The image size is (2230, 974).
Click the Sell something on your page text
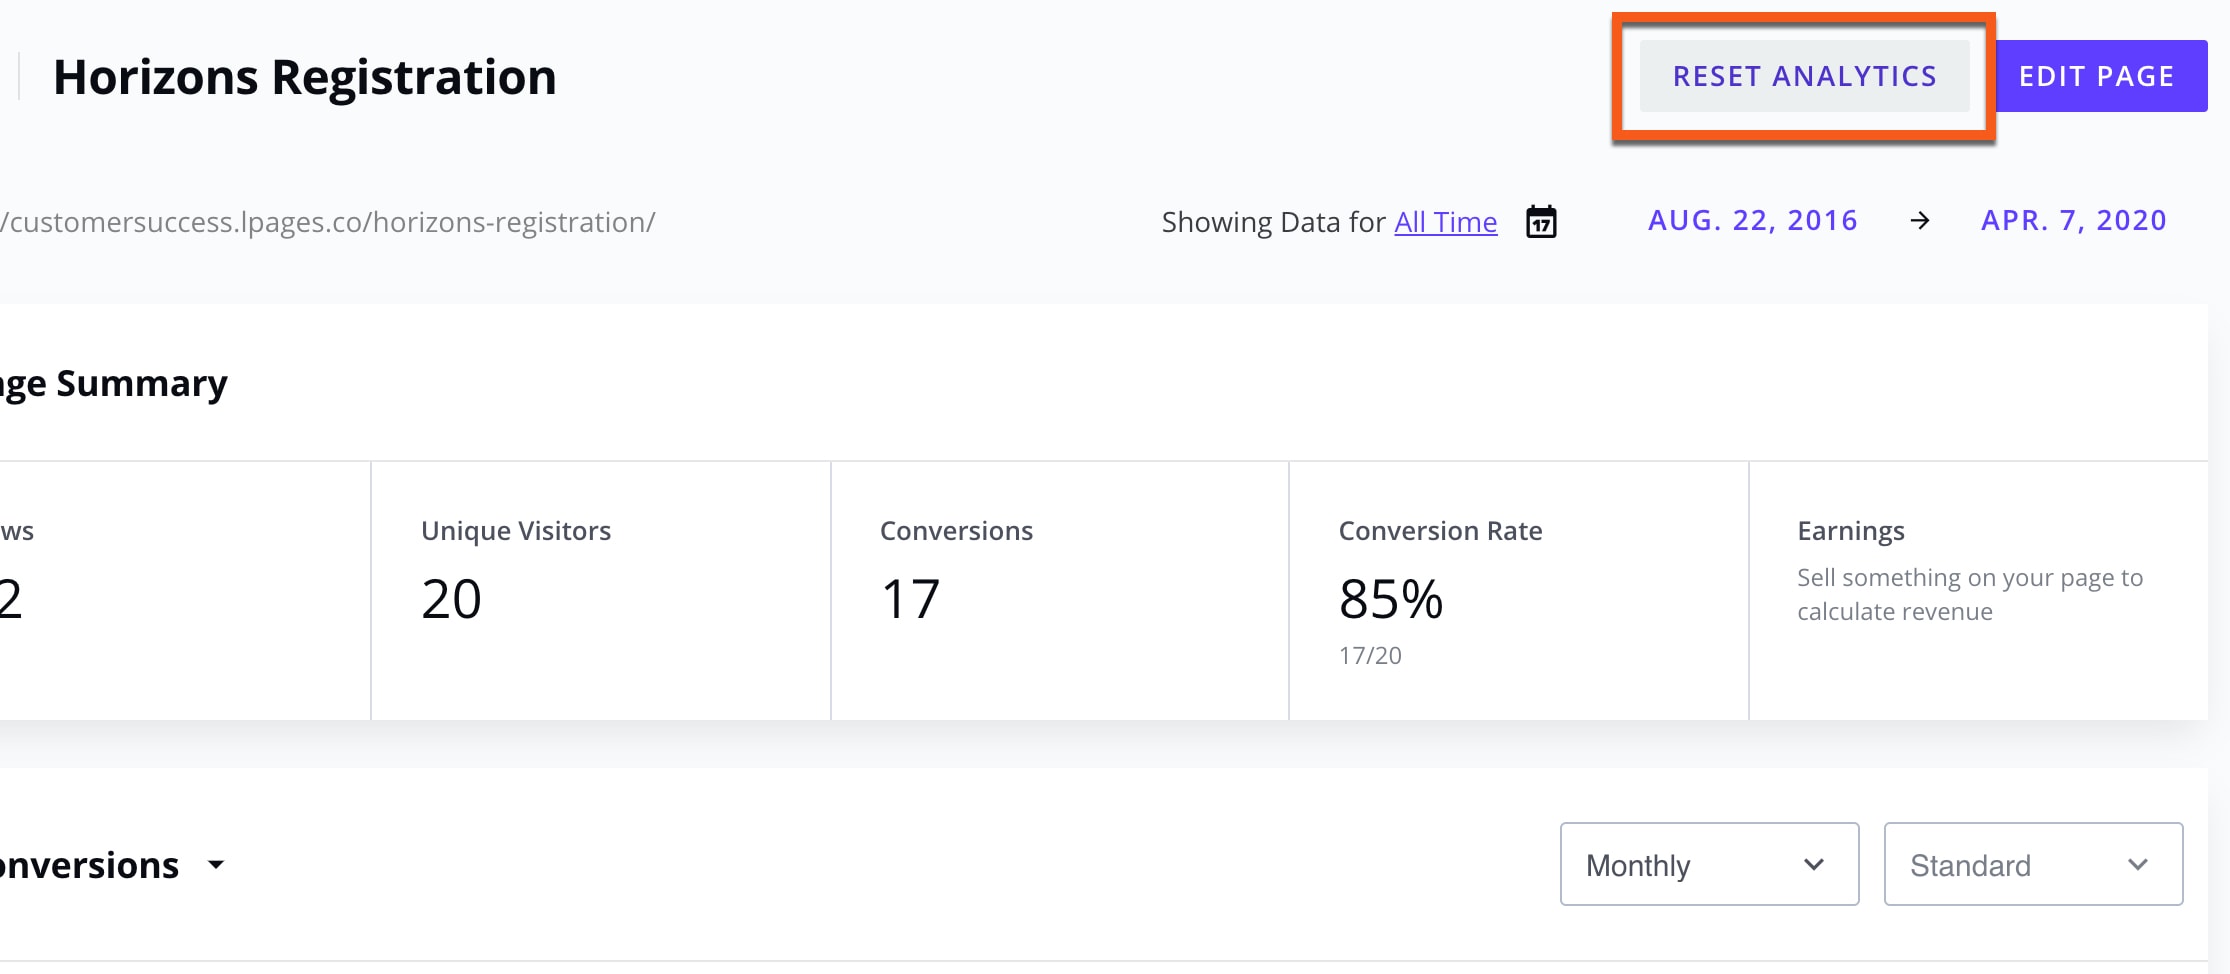coord(1970,594)
